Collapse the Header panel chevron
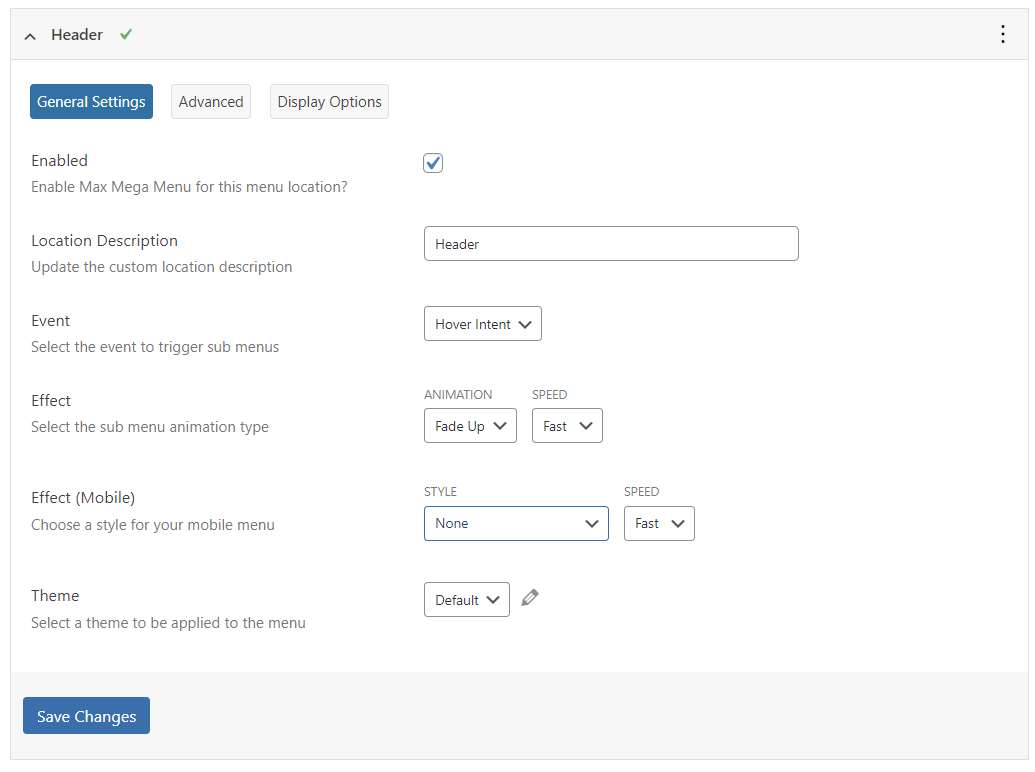Viewport: 1035px width, 772px height. [x=30, y=36]
